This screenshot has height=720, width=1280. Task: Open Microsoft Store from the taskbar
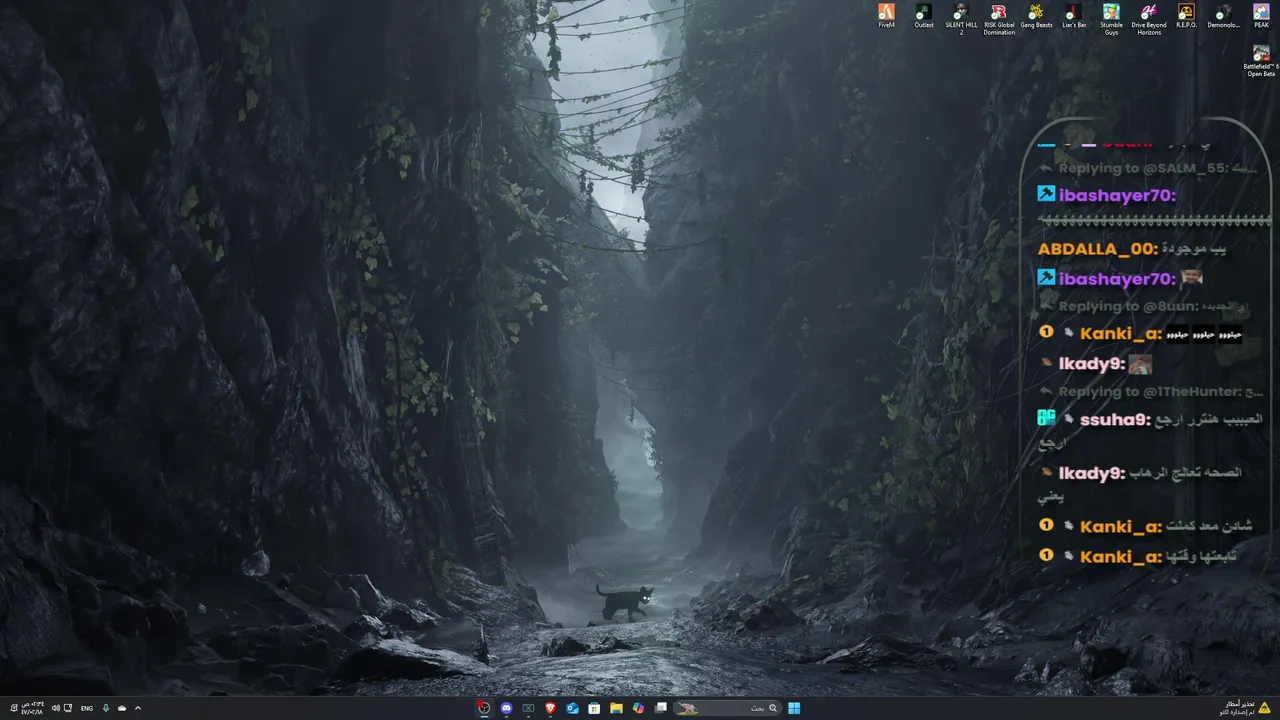coord(594,708)
